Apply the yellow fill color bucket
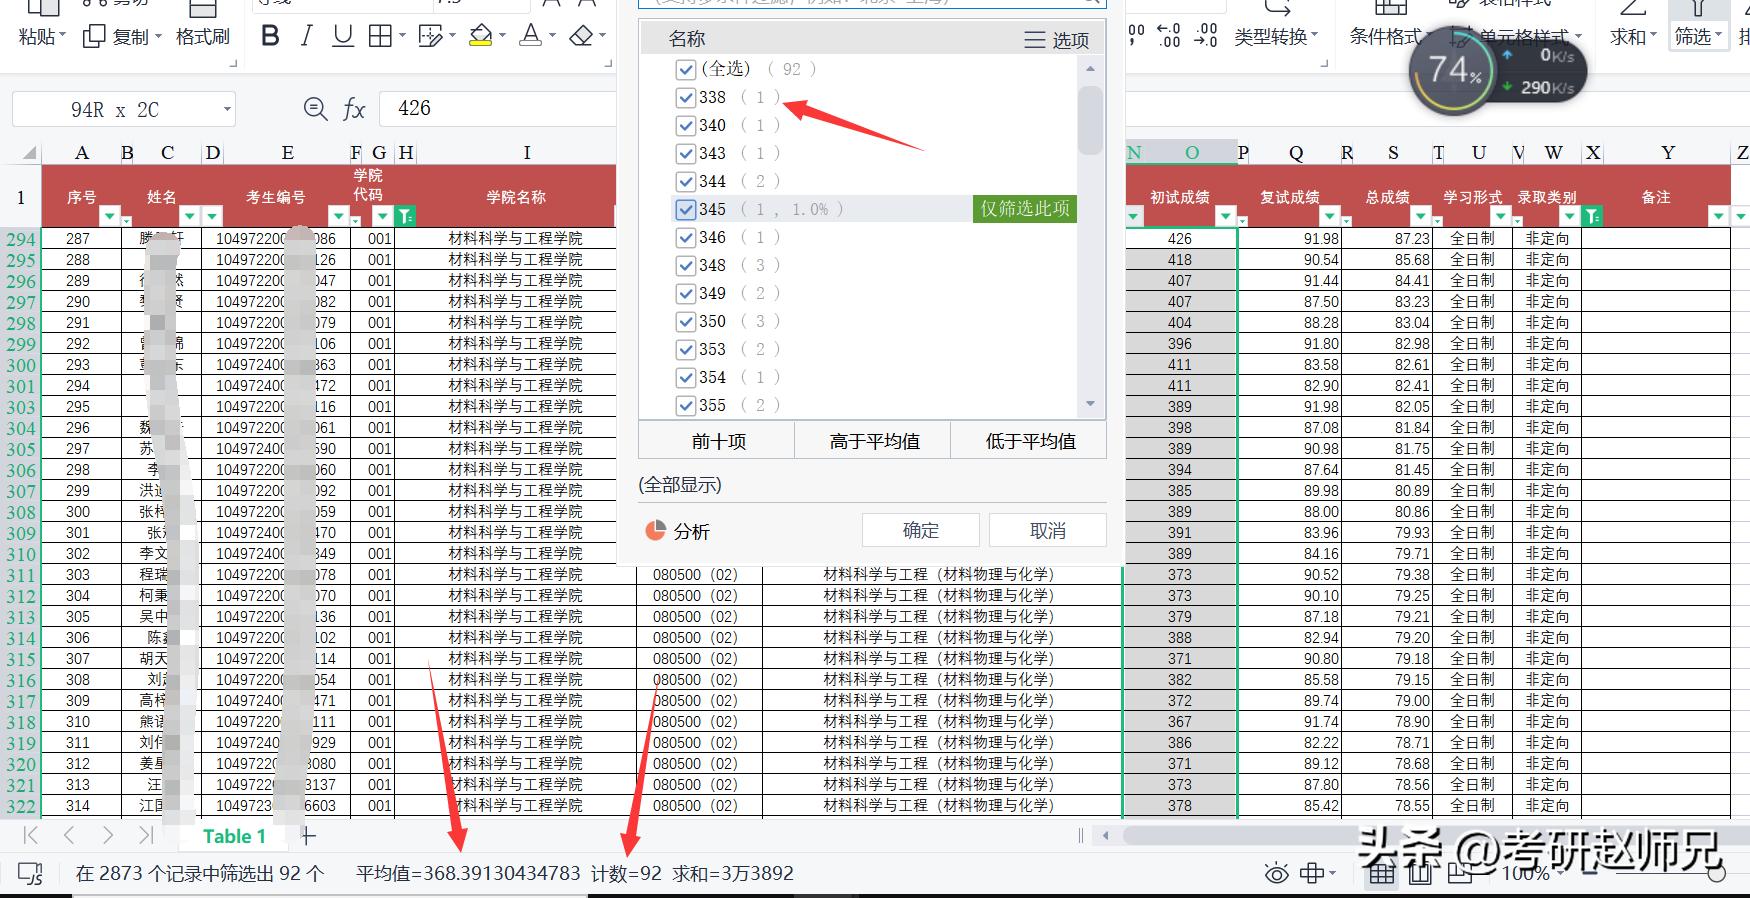Viewport: 1750px width, 898px height. [x=481, y=36]
